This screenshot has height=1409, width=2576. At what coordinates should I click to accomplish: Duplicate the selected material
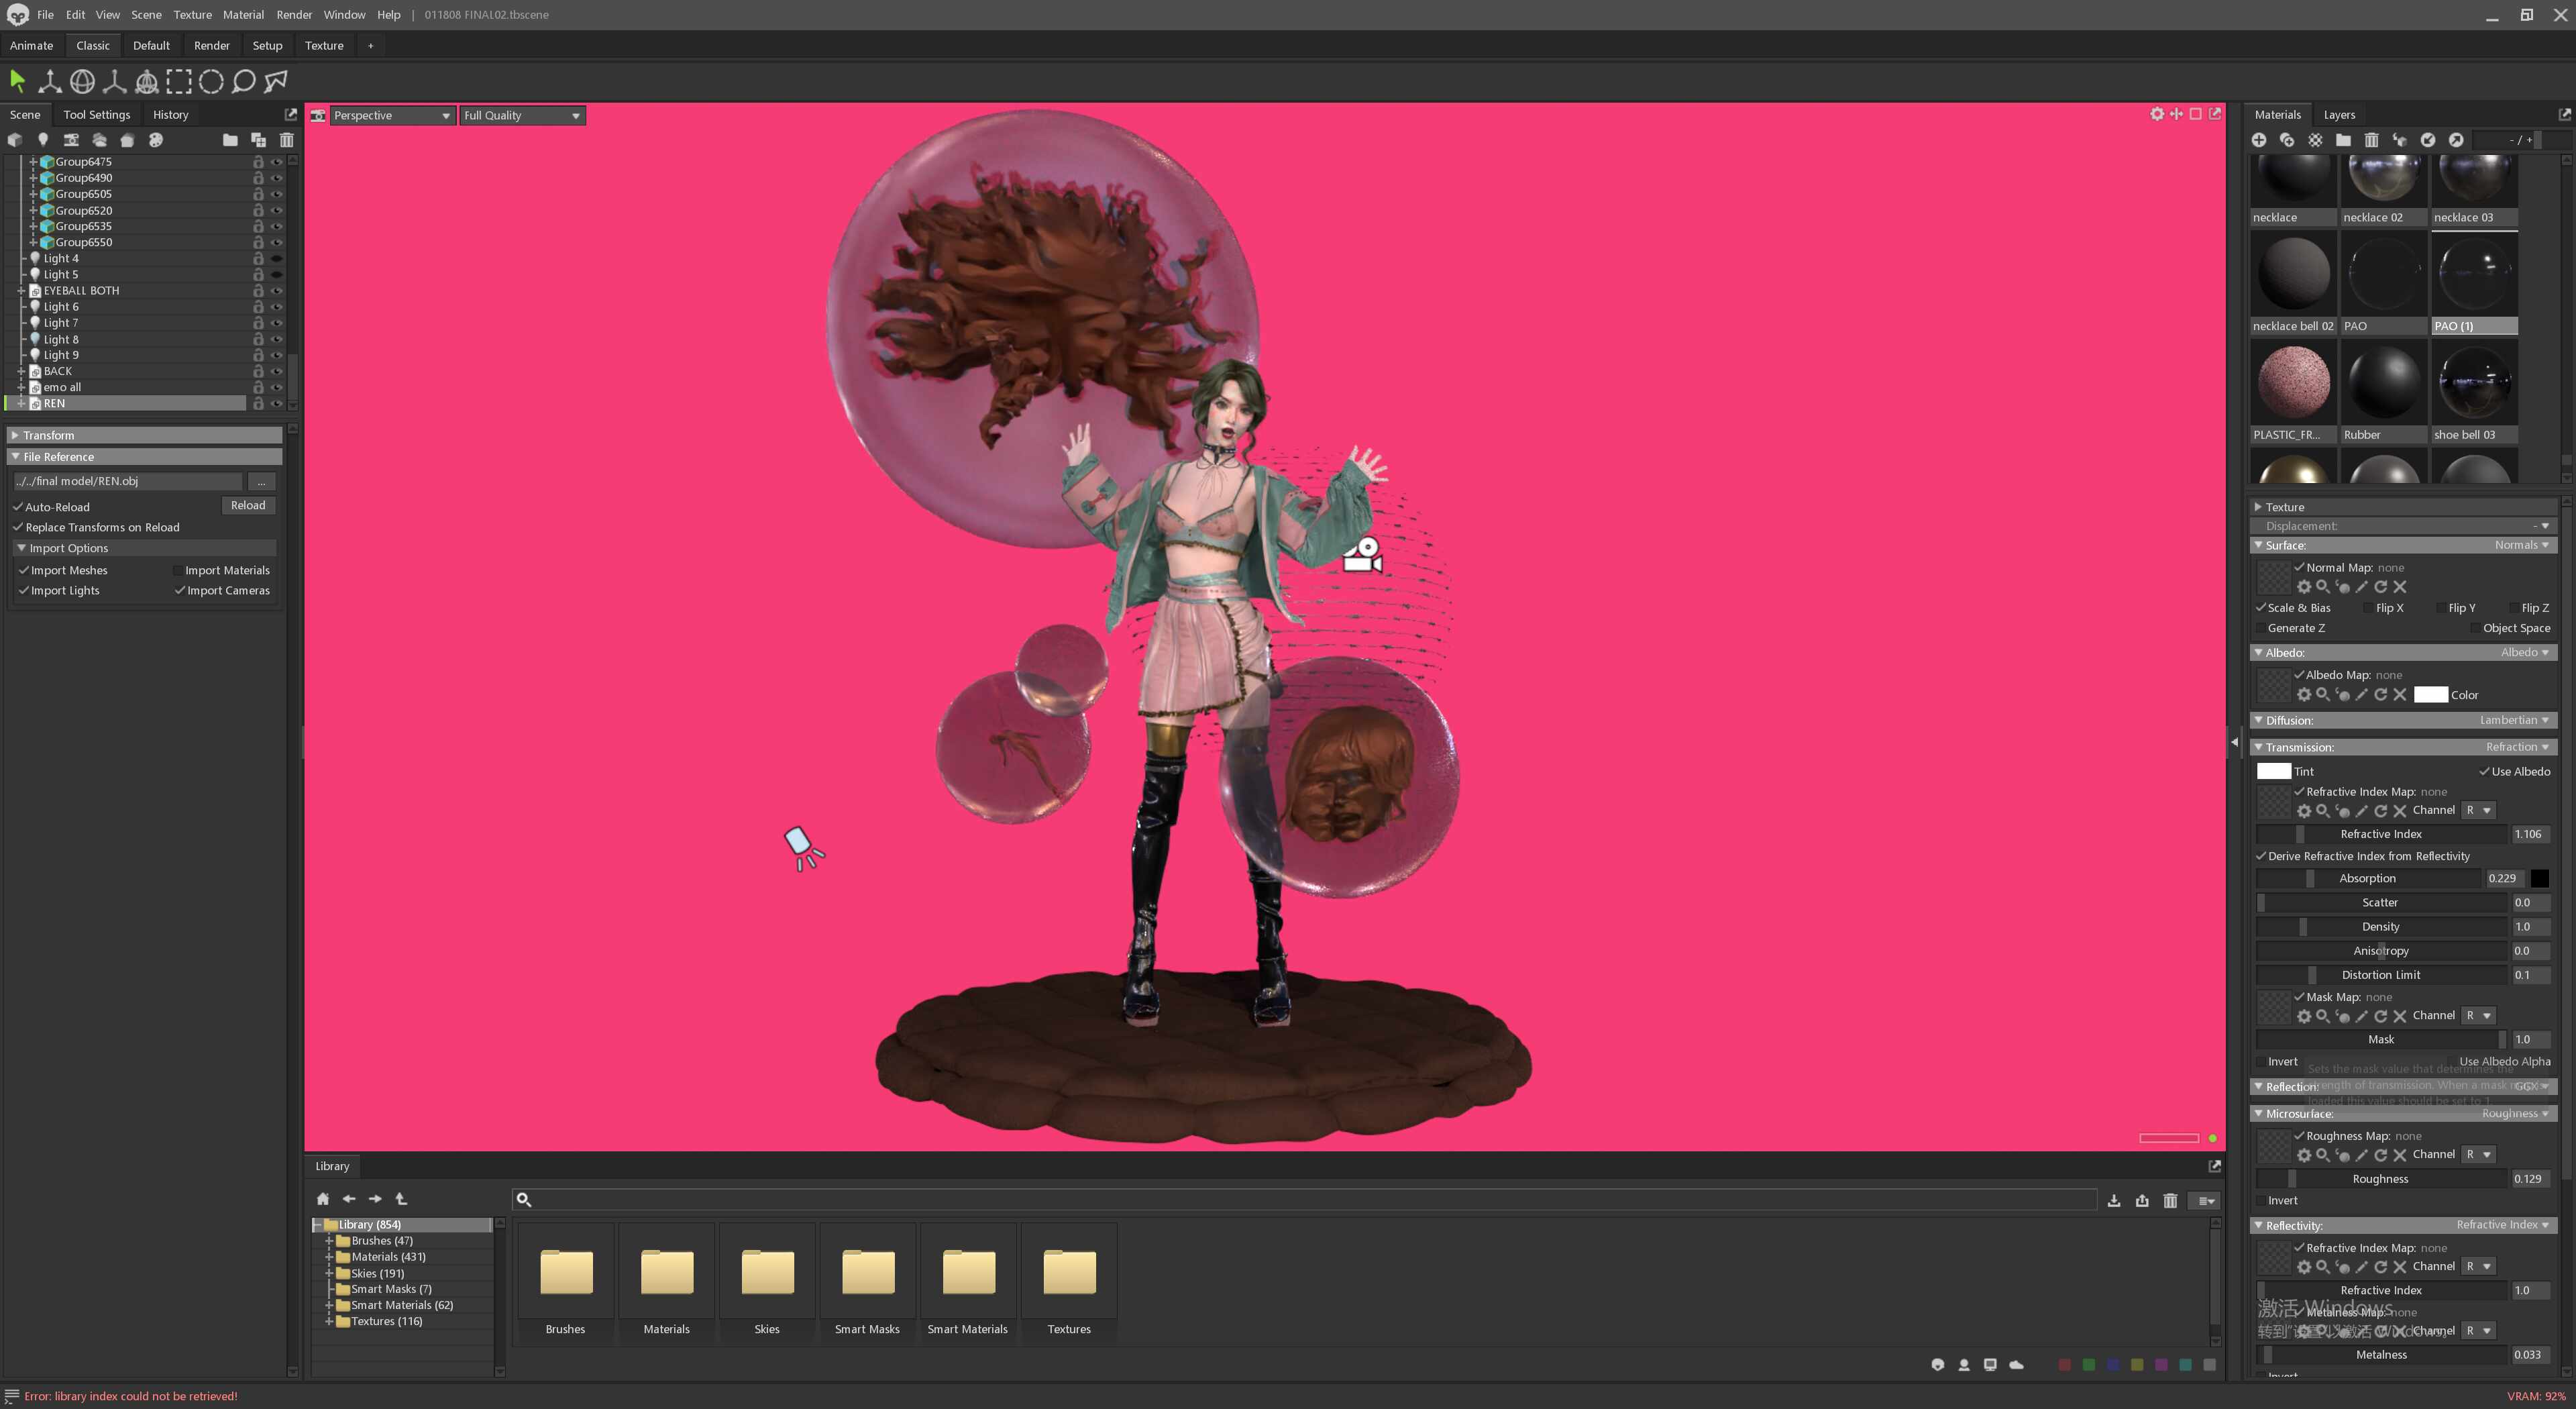pyautogui.click(x=2287, y=140)
